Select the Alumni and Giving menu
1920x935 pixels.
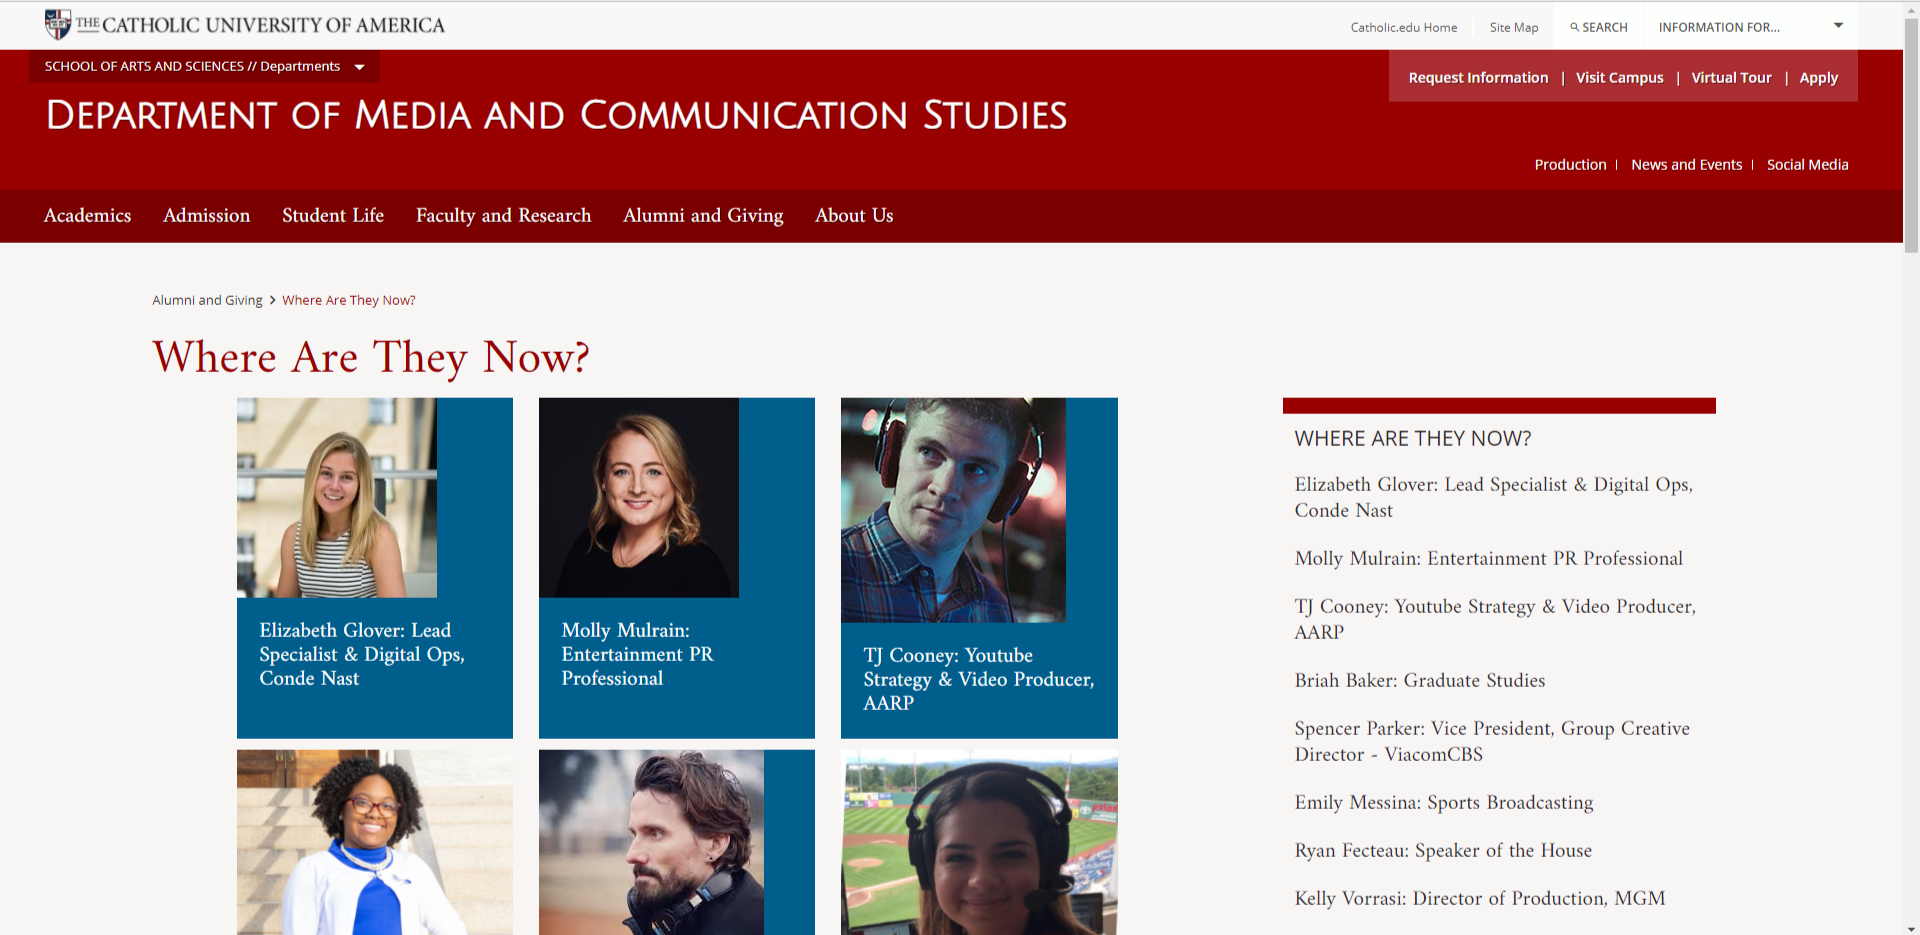703,216
